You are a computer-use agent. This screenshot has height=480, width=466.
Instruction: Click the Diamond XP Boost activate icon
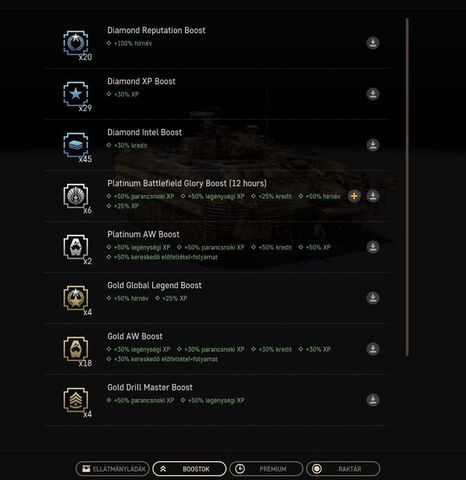(373, 94)
